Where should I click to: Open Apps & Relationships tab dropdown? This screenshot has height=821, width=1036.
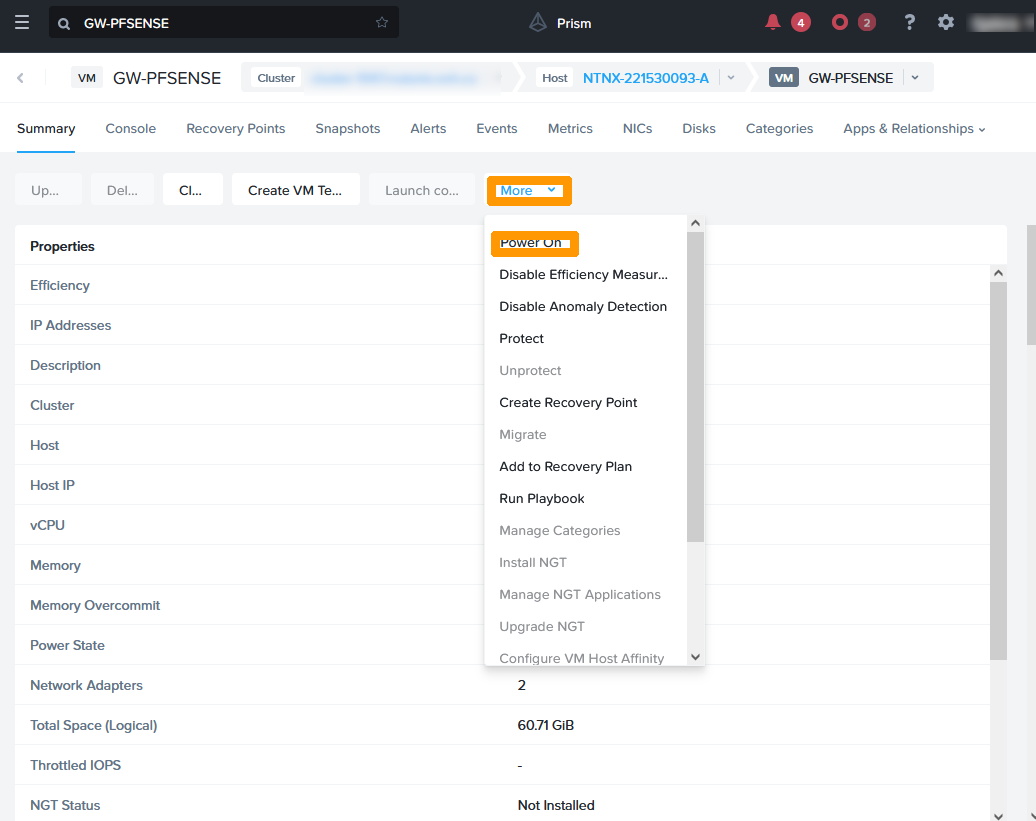914,129
